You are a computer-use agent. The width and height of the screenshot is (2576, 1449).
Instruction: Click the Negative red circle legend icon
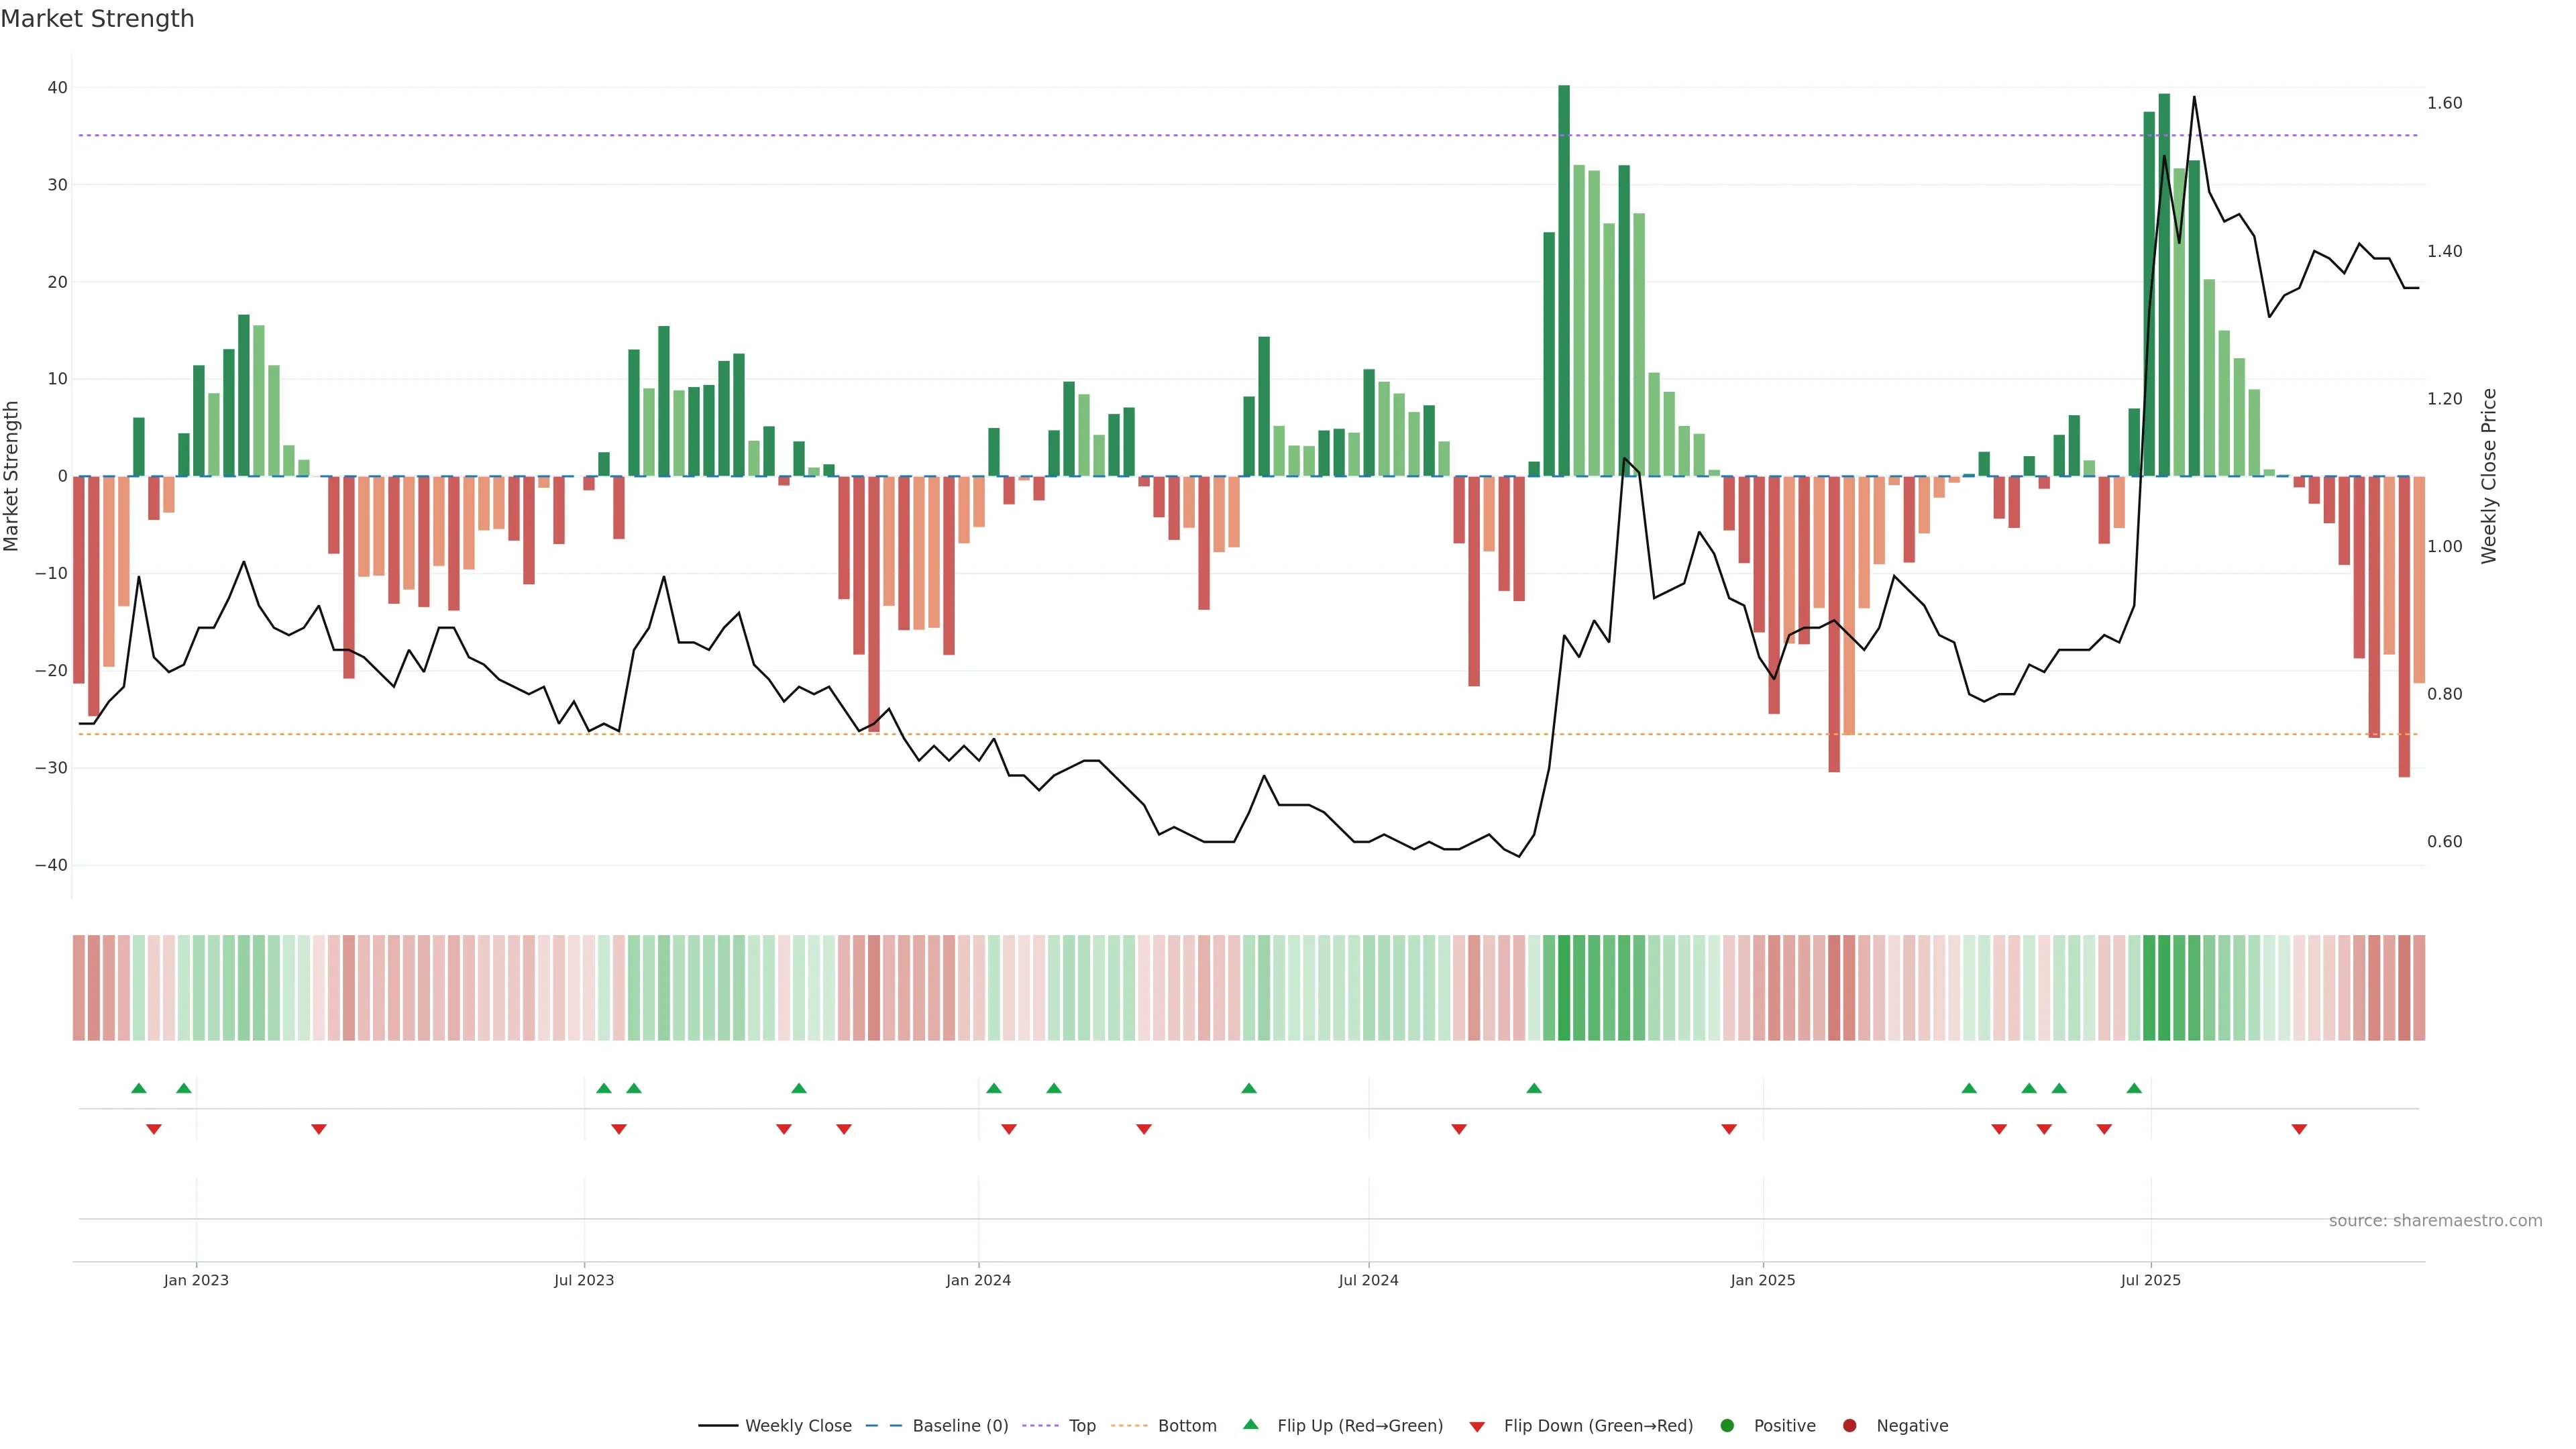(1849, 1426)
